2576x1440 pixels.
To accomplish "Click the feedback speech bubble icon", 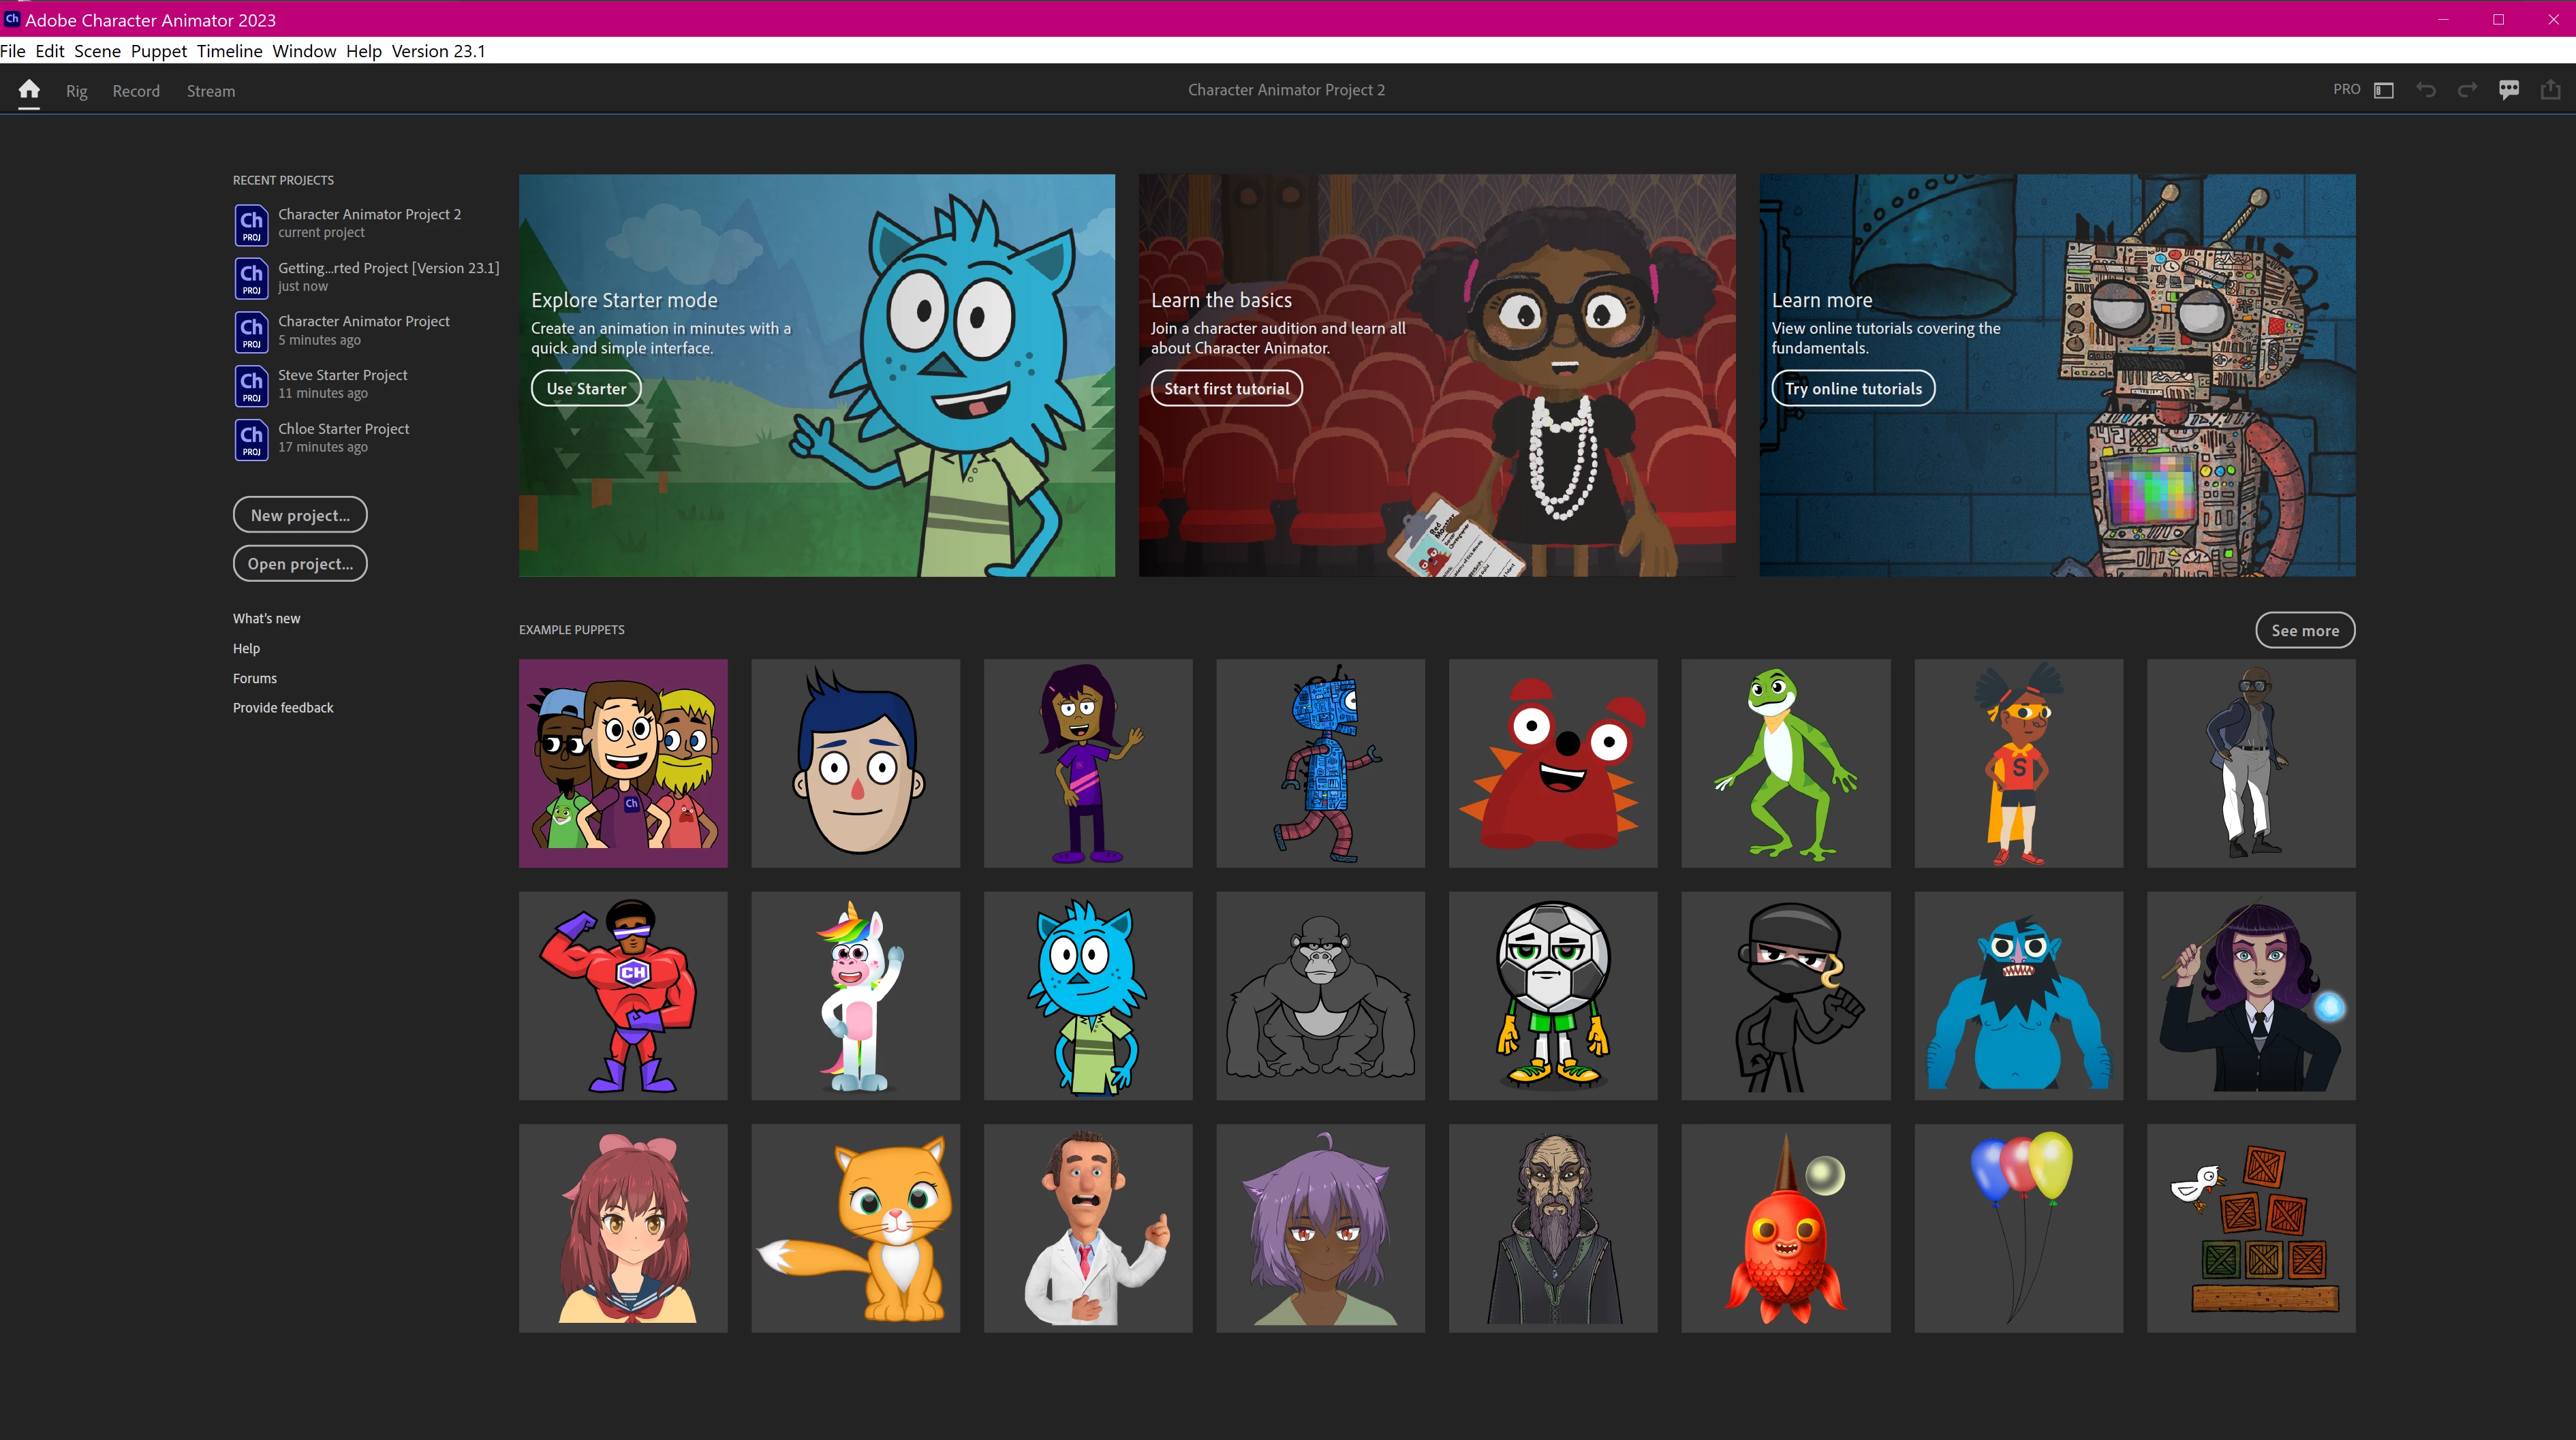I will click(2509, 90).
